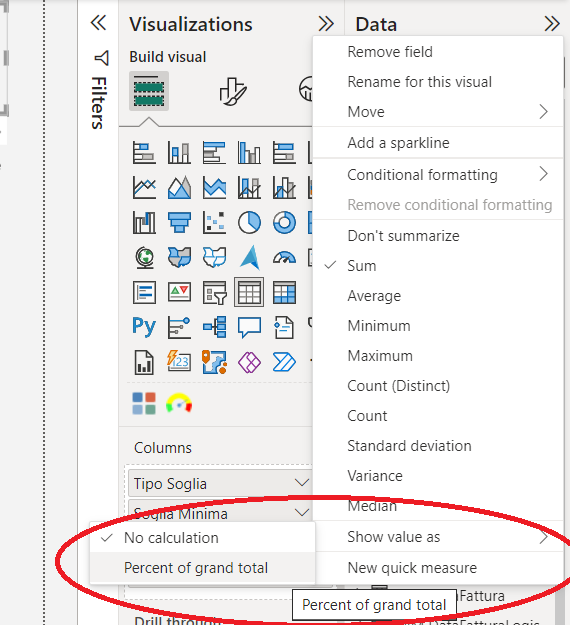Select line and clustered column chart visual
This screenshot has width=570, height=625.
284,188
